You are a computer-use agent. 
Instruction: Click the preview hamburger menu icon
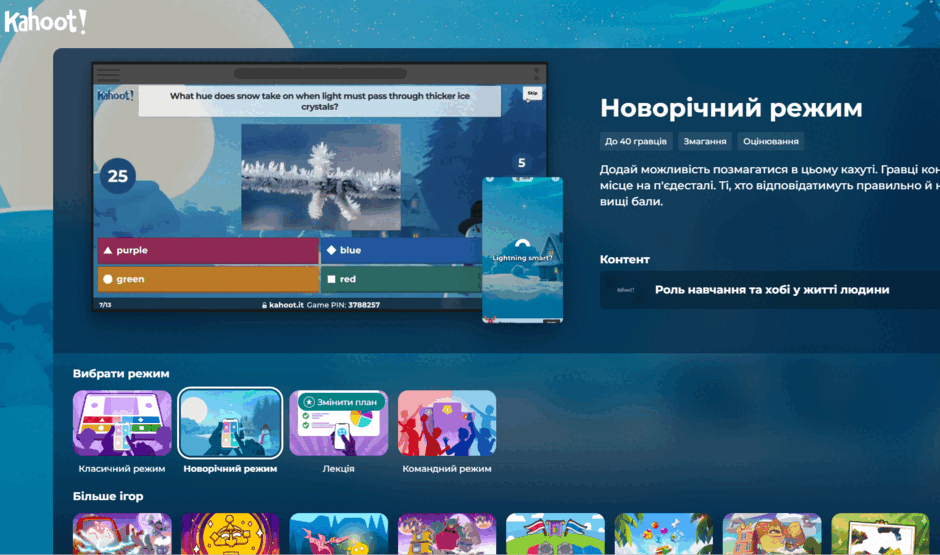coord(109,74)
